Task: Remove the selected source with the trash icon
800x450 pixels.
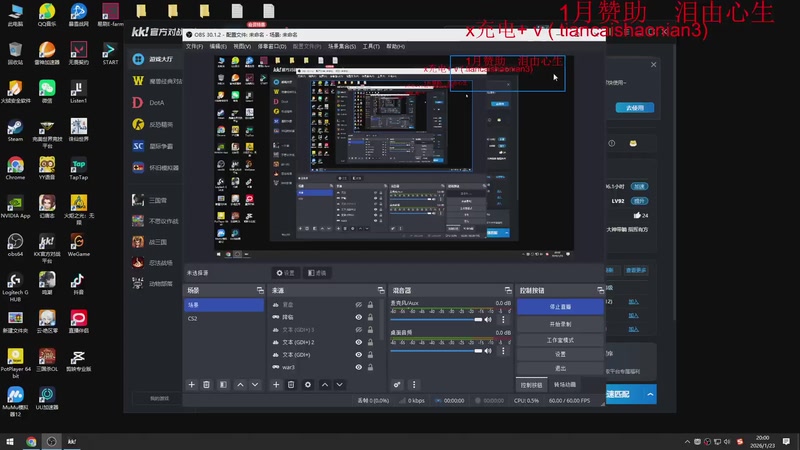Action: click(291, 385)
